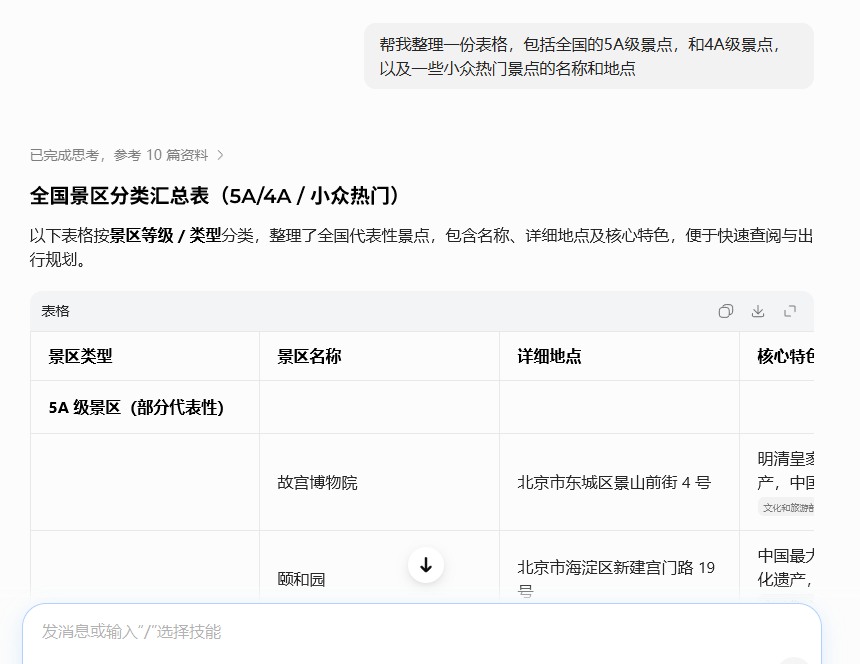This screenshot has height=664, width=860.
Task: Select the 中国最大 feature cell of 颐和园
Action: tap(777, 568)
